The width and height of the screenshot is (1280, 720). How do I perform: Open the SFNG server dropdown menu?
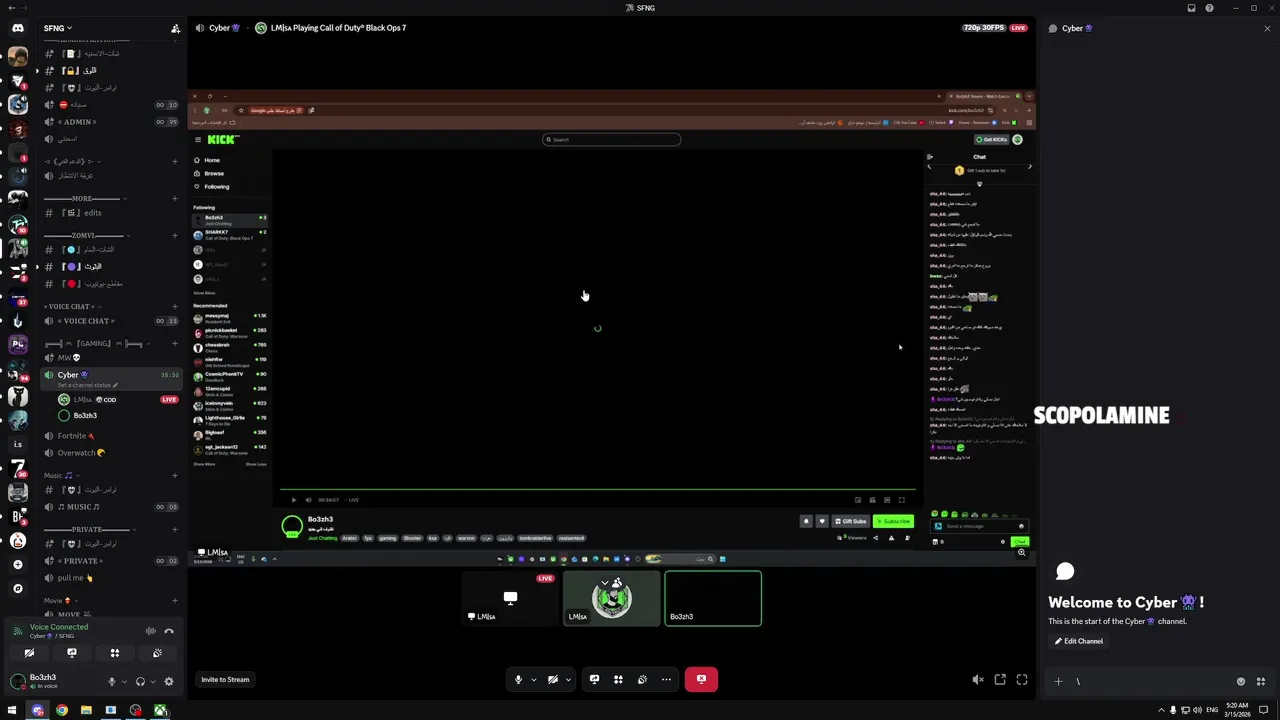pyautogui.click(x=58, y=28)
